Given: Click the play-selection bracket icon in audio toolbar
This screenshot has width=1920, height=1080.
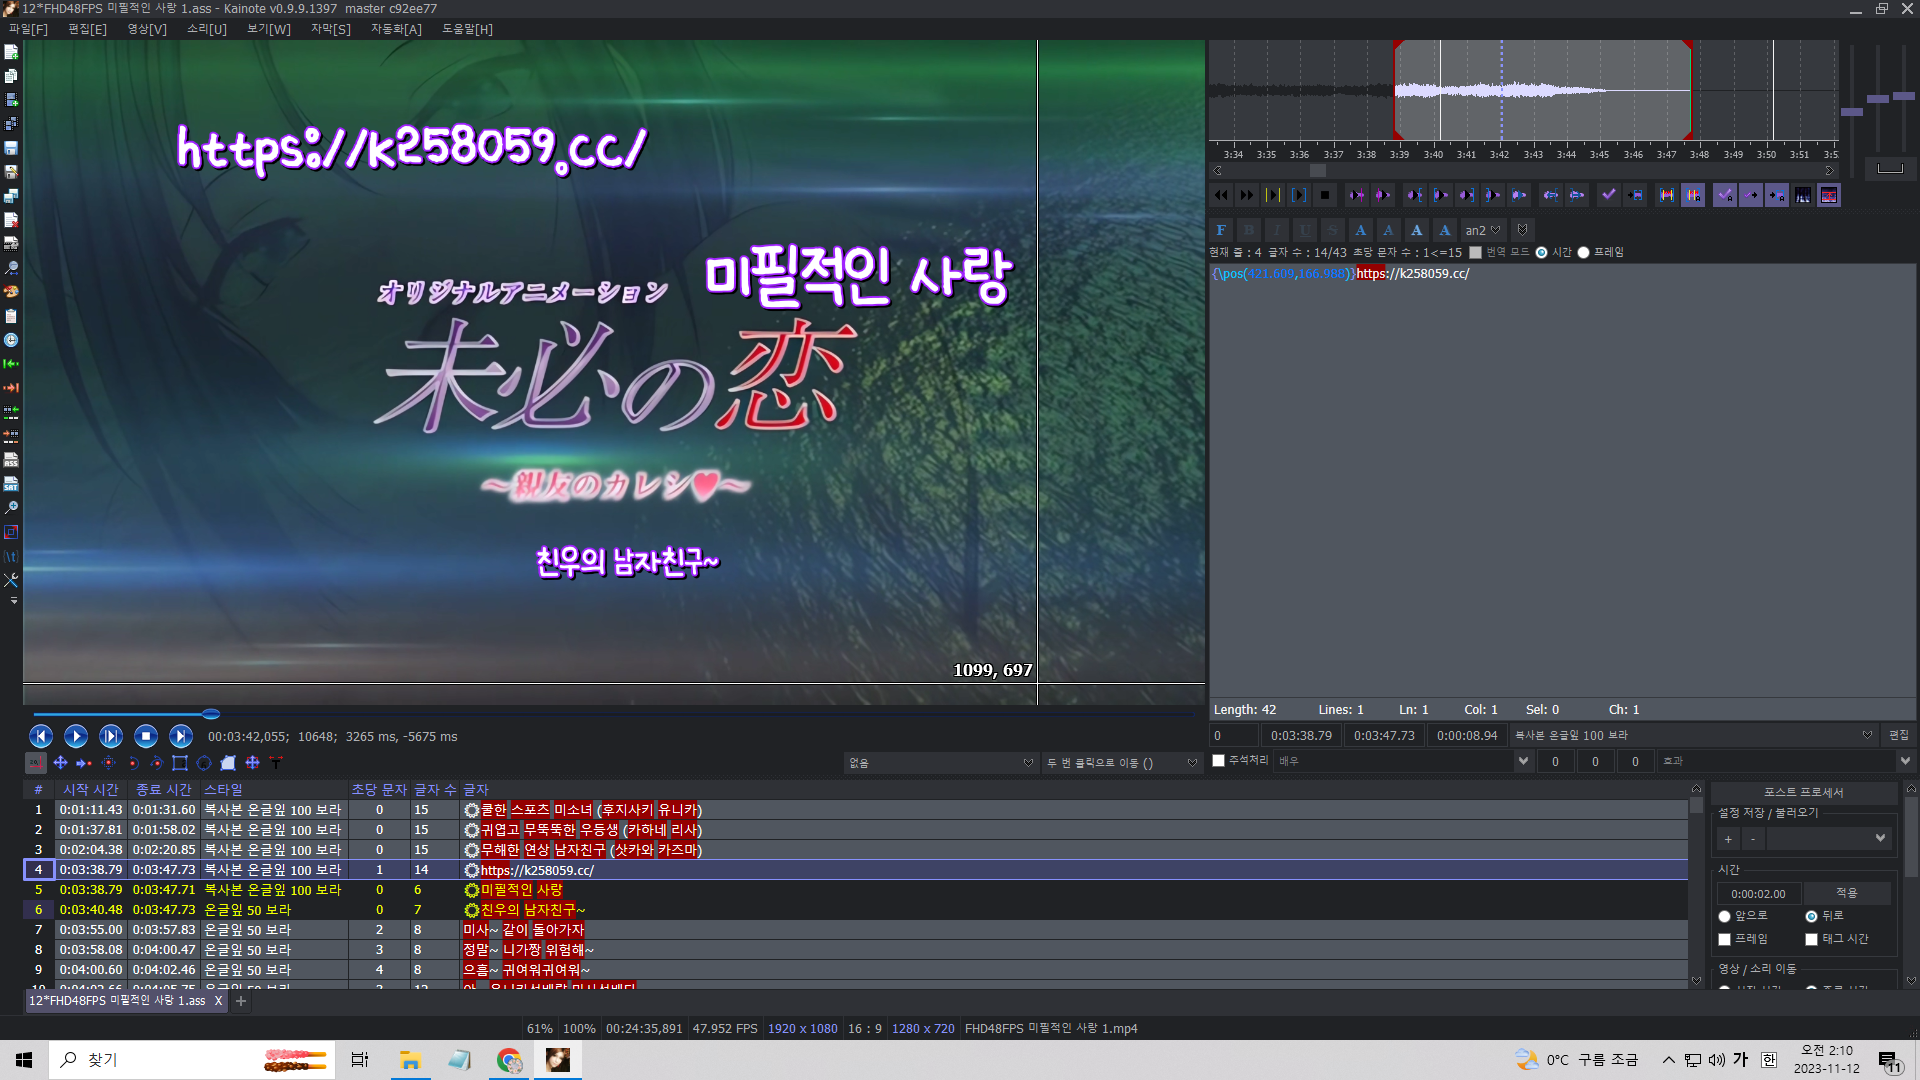Looking at the screenshot, I should (x=1299, y=196).
